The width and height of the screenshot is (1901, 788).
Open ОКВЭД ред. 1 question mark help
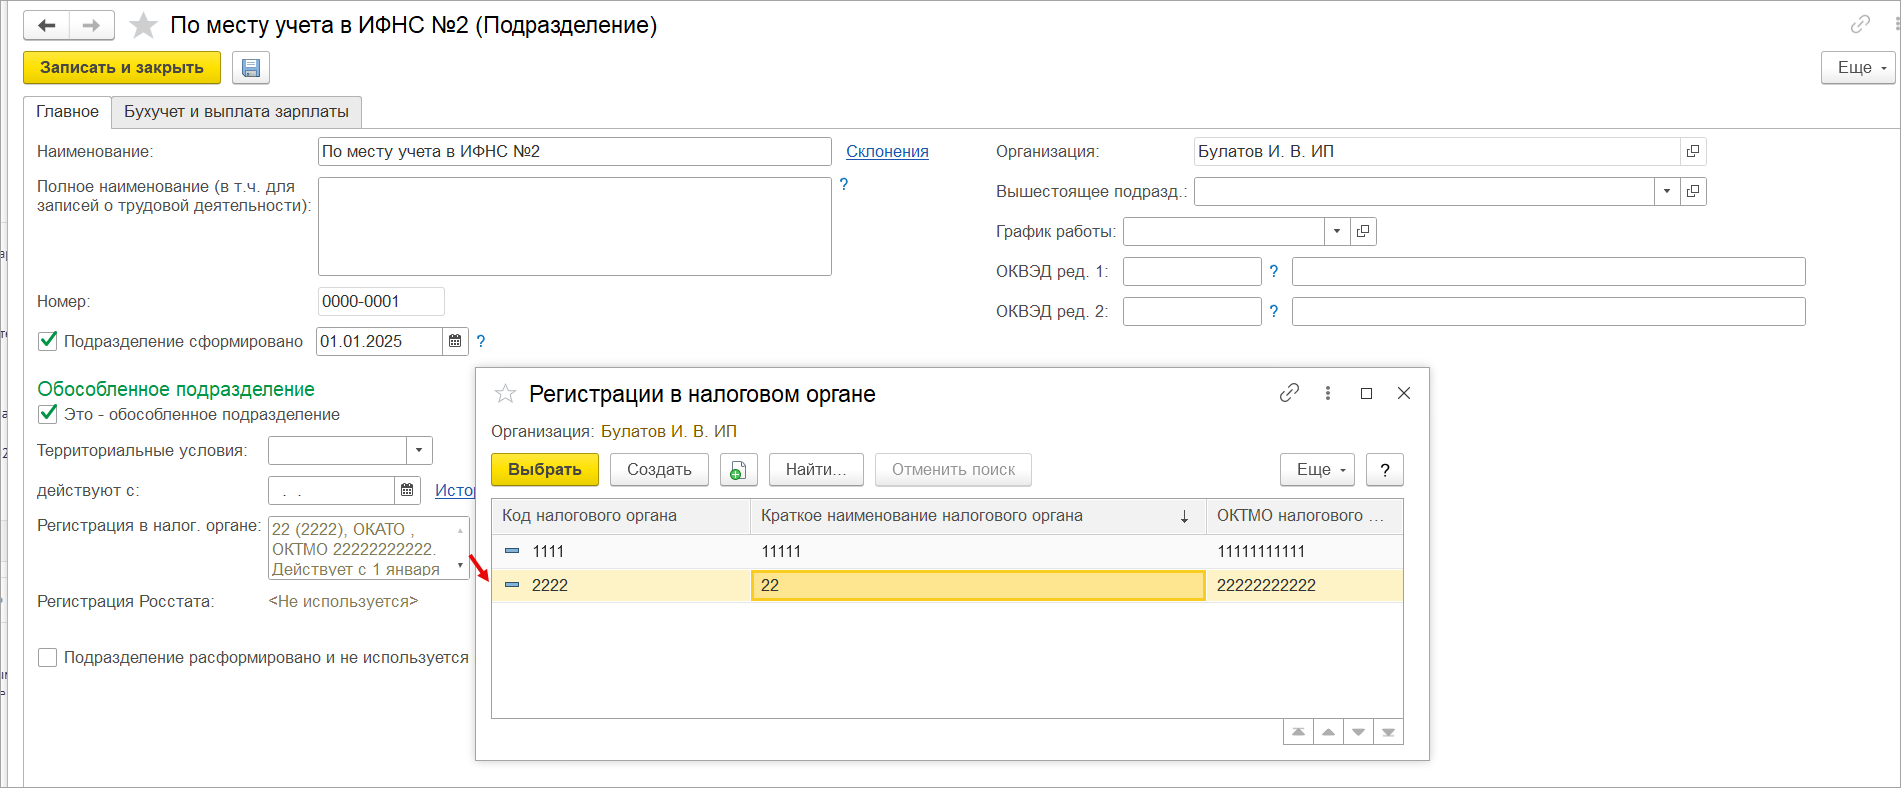pos(1274,271)
